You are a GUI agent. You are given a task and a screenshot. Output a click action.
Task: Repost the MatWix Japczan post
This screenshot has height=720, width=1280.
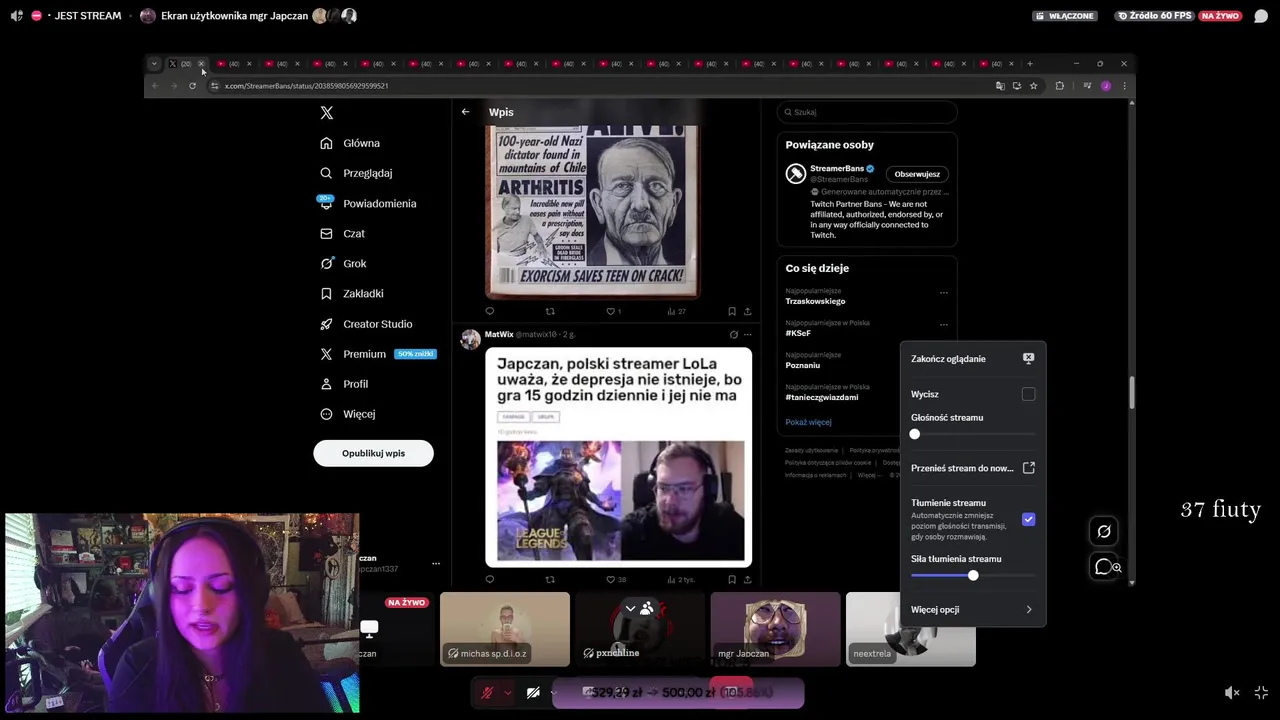(550, 579)
